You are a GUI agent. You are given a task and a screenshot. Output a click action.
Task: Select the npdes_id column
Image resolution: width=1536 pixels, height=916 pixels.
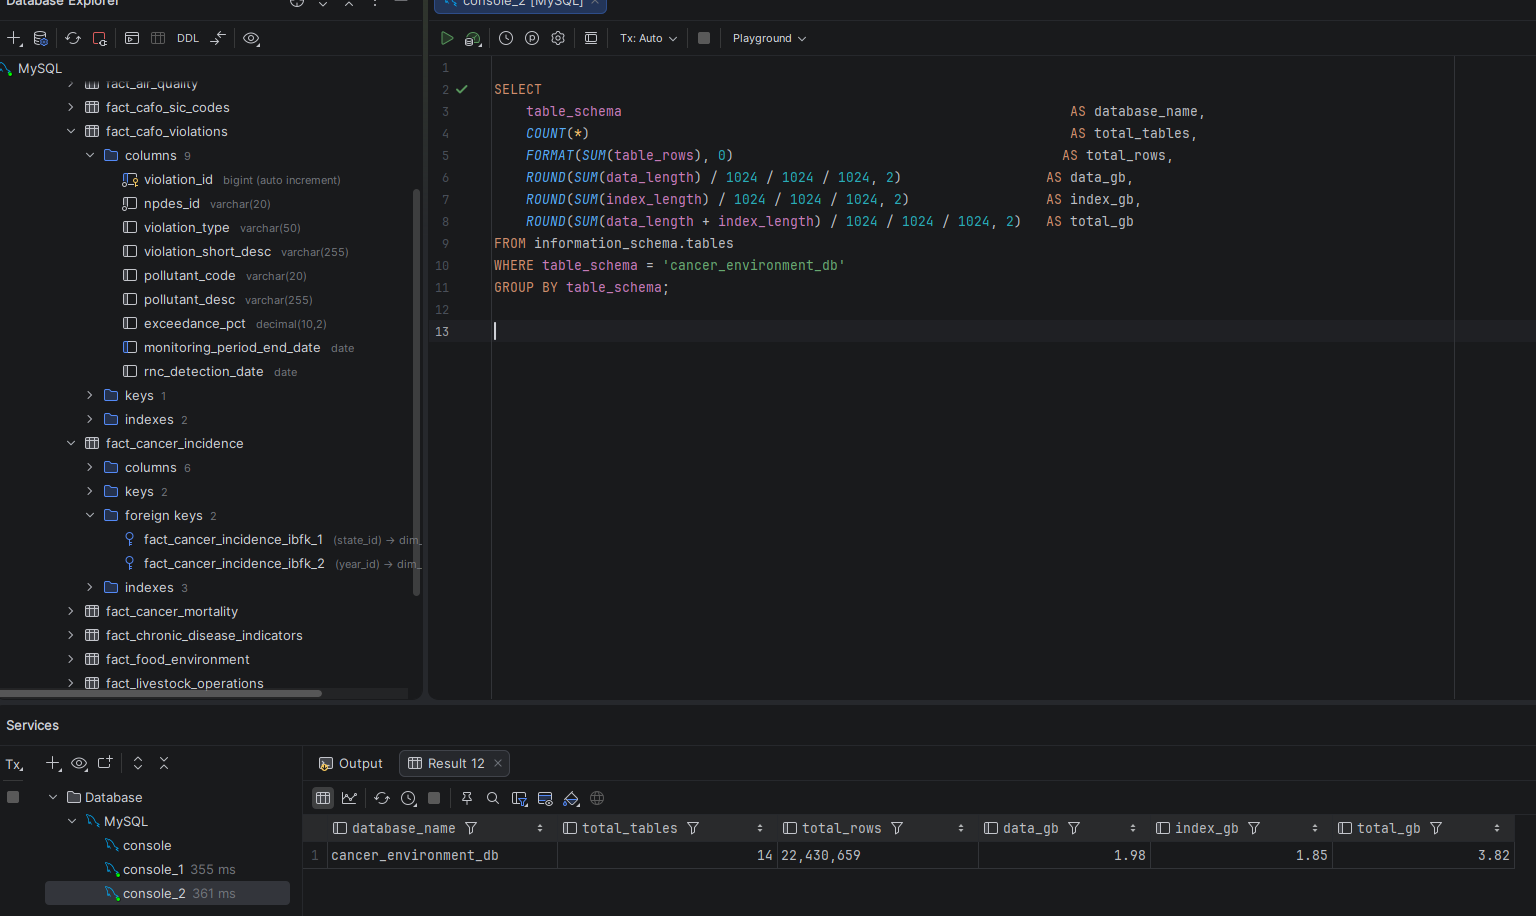171,203
